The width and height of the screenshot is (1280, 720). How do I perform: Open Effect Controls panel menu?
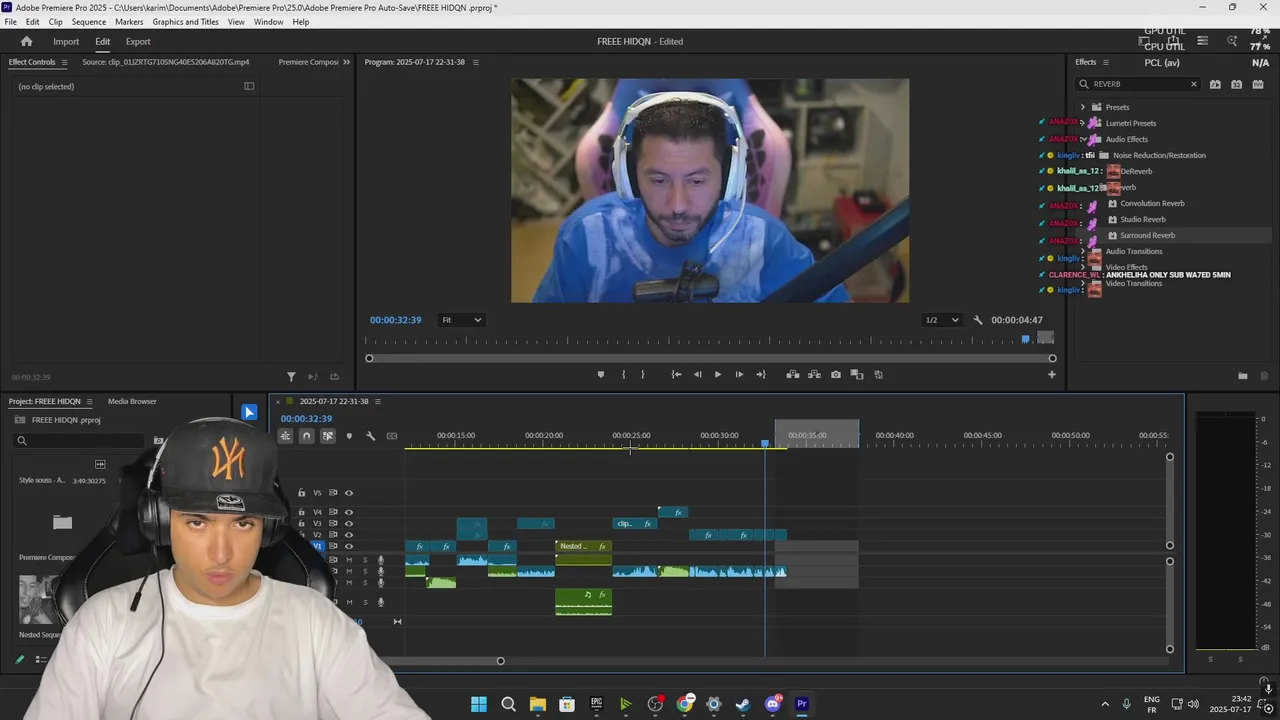tap(64, 62)
